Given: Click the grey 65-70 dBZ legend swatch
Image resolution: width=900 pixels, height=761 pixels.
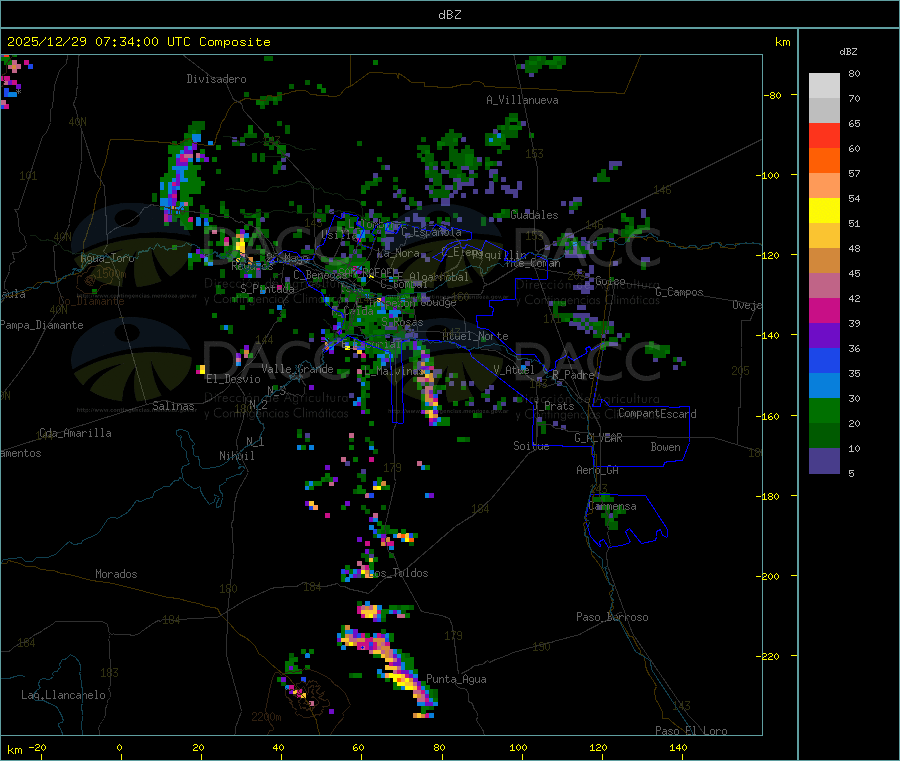Looking at the screenshot, I should [824, 111].
